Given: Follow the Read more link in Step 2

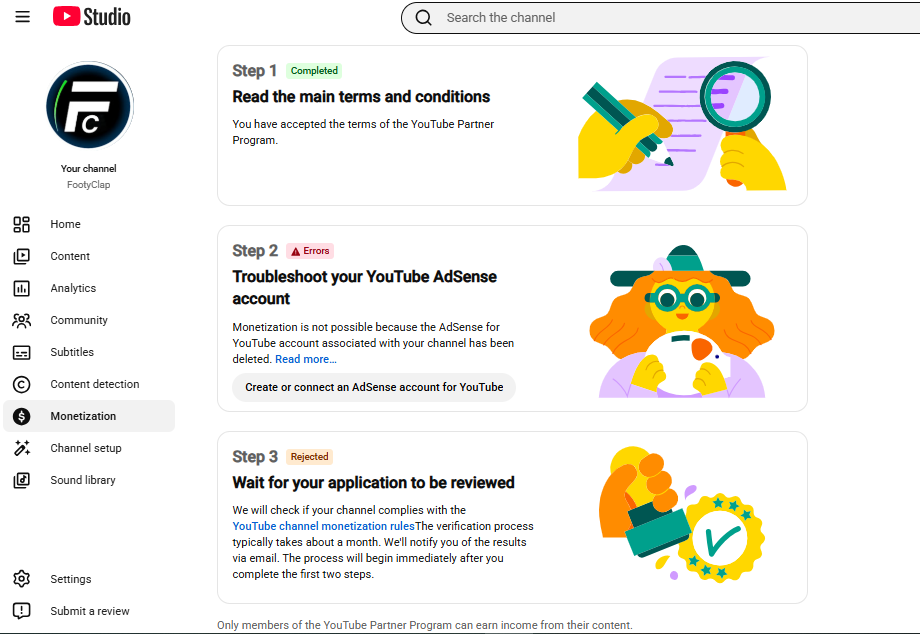Looking at the screenshot, I should 306,359.
